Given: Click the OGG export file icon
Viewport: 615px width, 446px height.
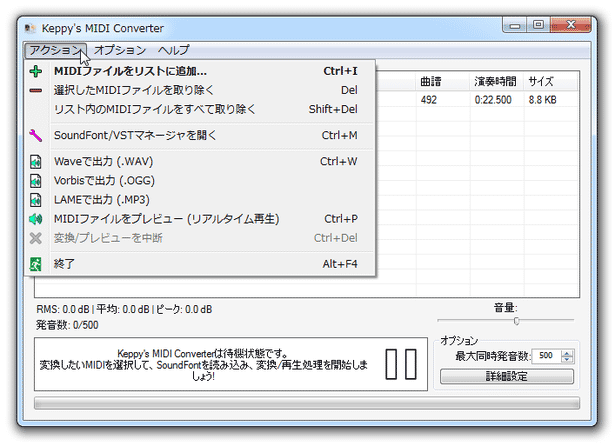Looking at the screenshot, I should pos(36,181).
